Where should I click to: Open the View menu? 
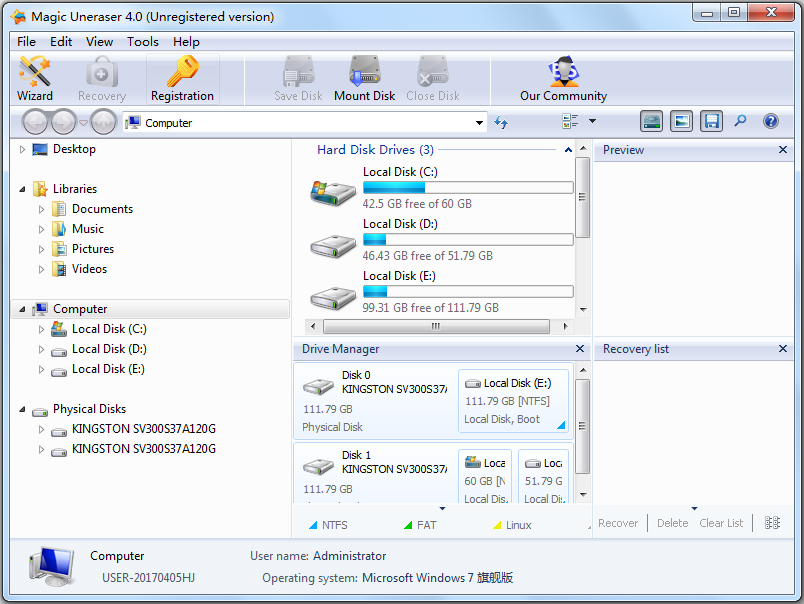[99, 42]
